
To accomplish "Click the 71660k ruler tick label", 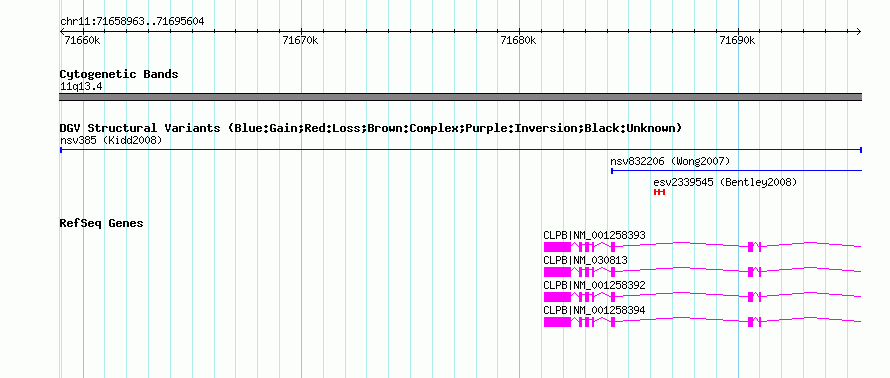I will [x=83, y=40].
